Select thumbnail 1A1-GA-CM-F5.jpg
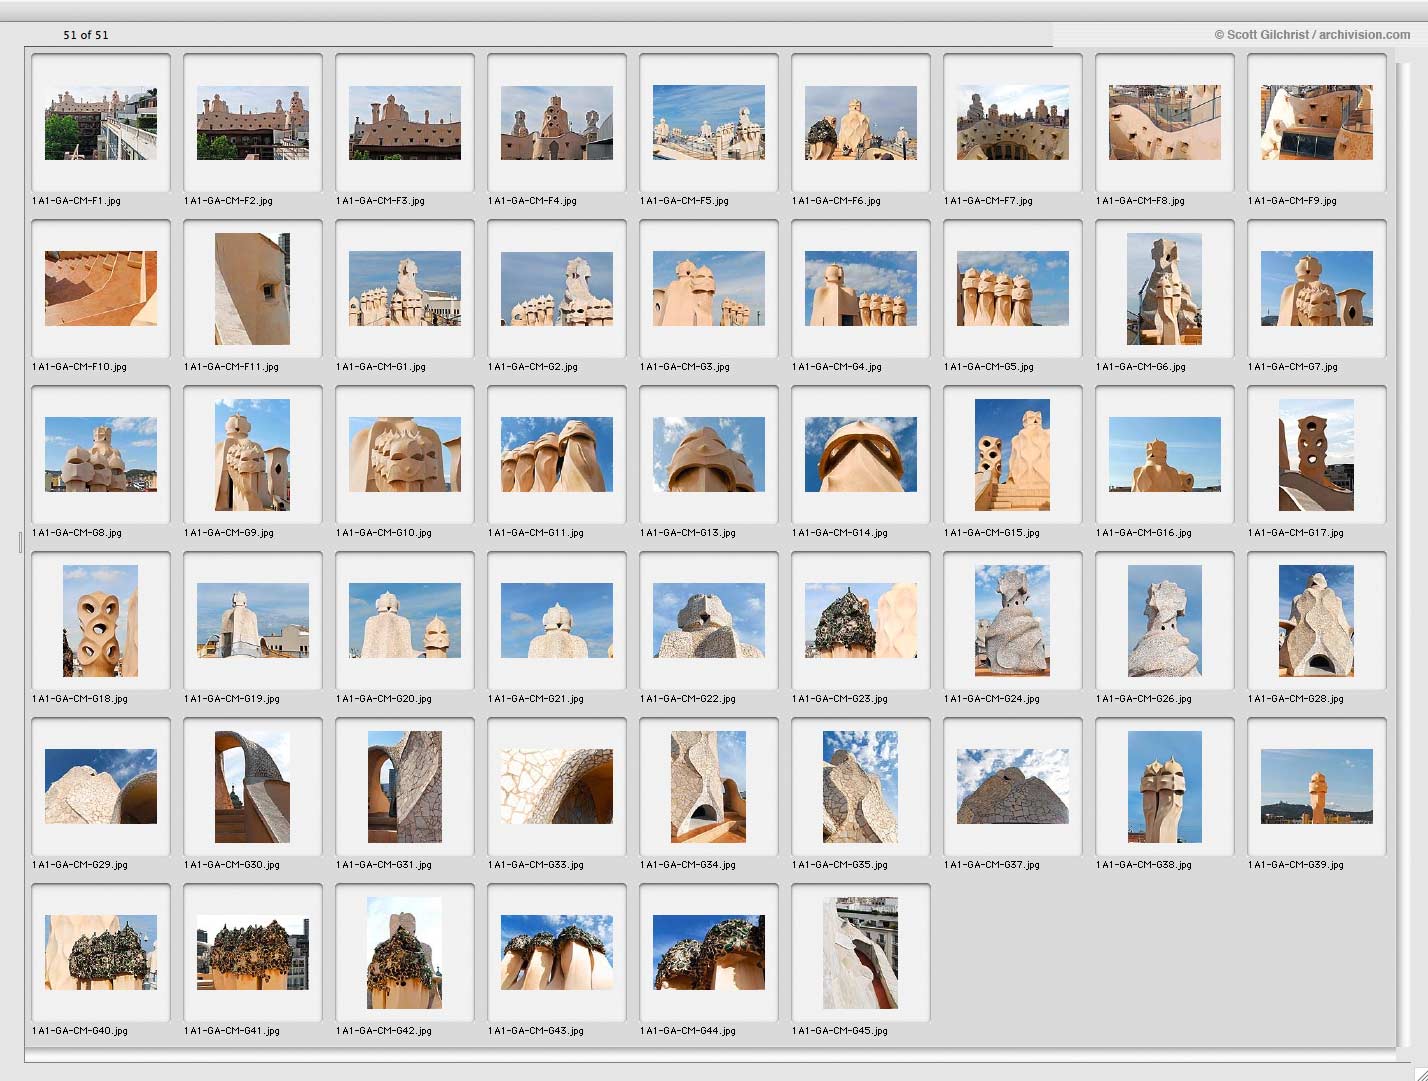The width and height of the screenshot is (1428, 1081). click(709, 123)
